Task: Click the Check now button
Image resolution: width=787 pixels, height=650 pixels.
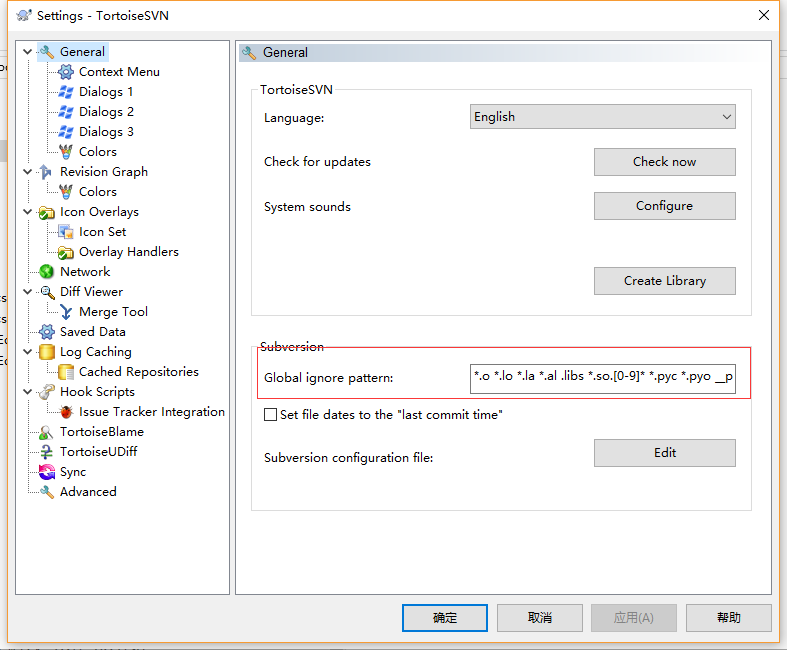Action: [x=665, y=162]
